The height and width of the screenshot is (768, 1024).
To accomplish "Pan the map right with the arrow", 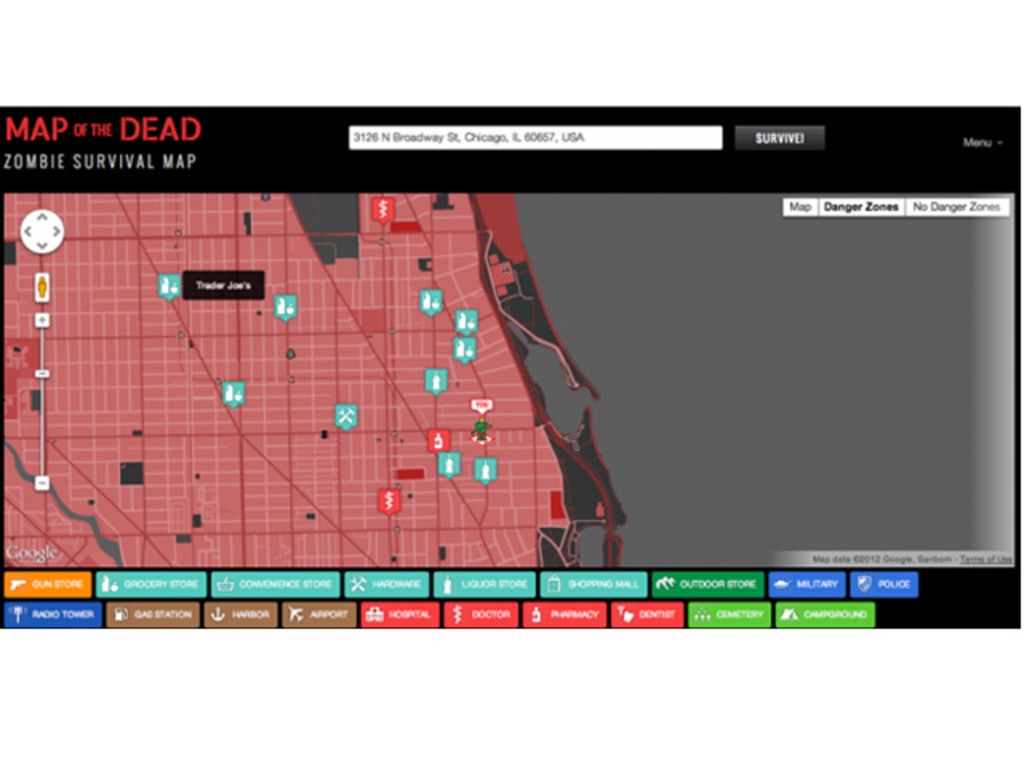I will [x=57, y=231].
